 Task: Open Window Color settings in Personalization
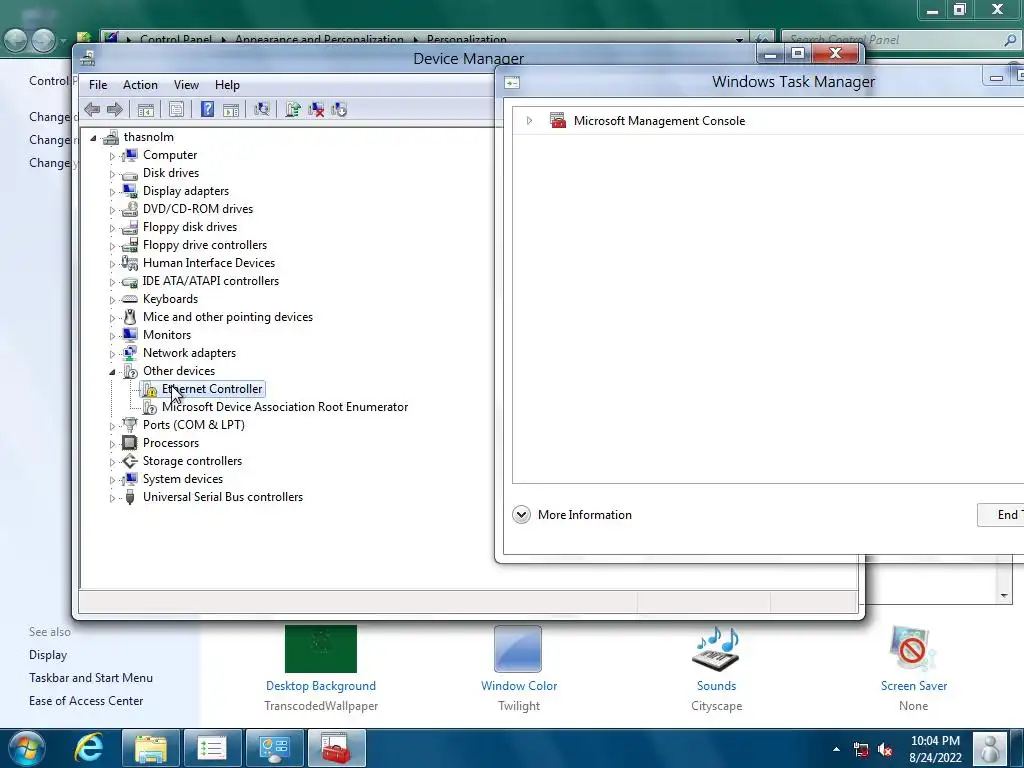pyautogui.click(x=519, y=686)
